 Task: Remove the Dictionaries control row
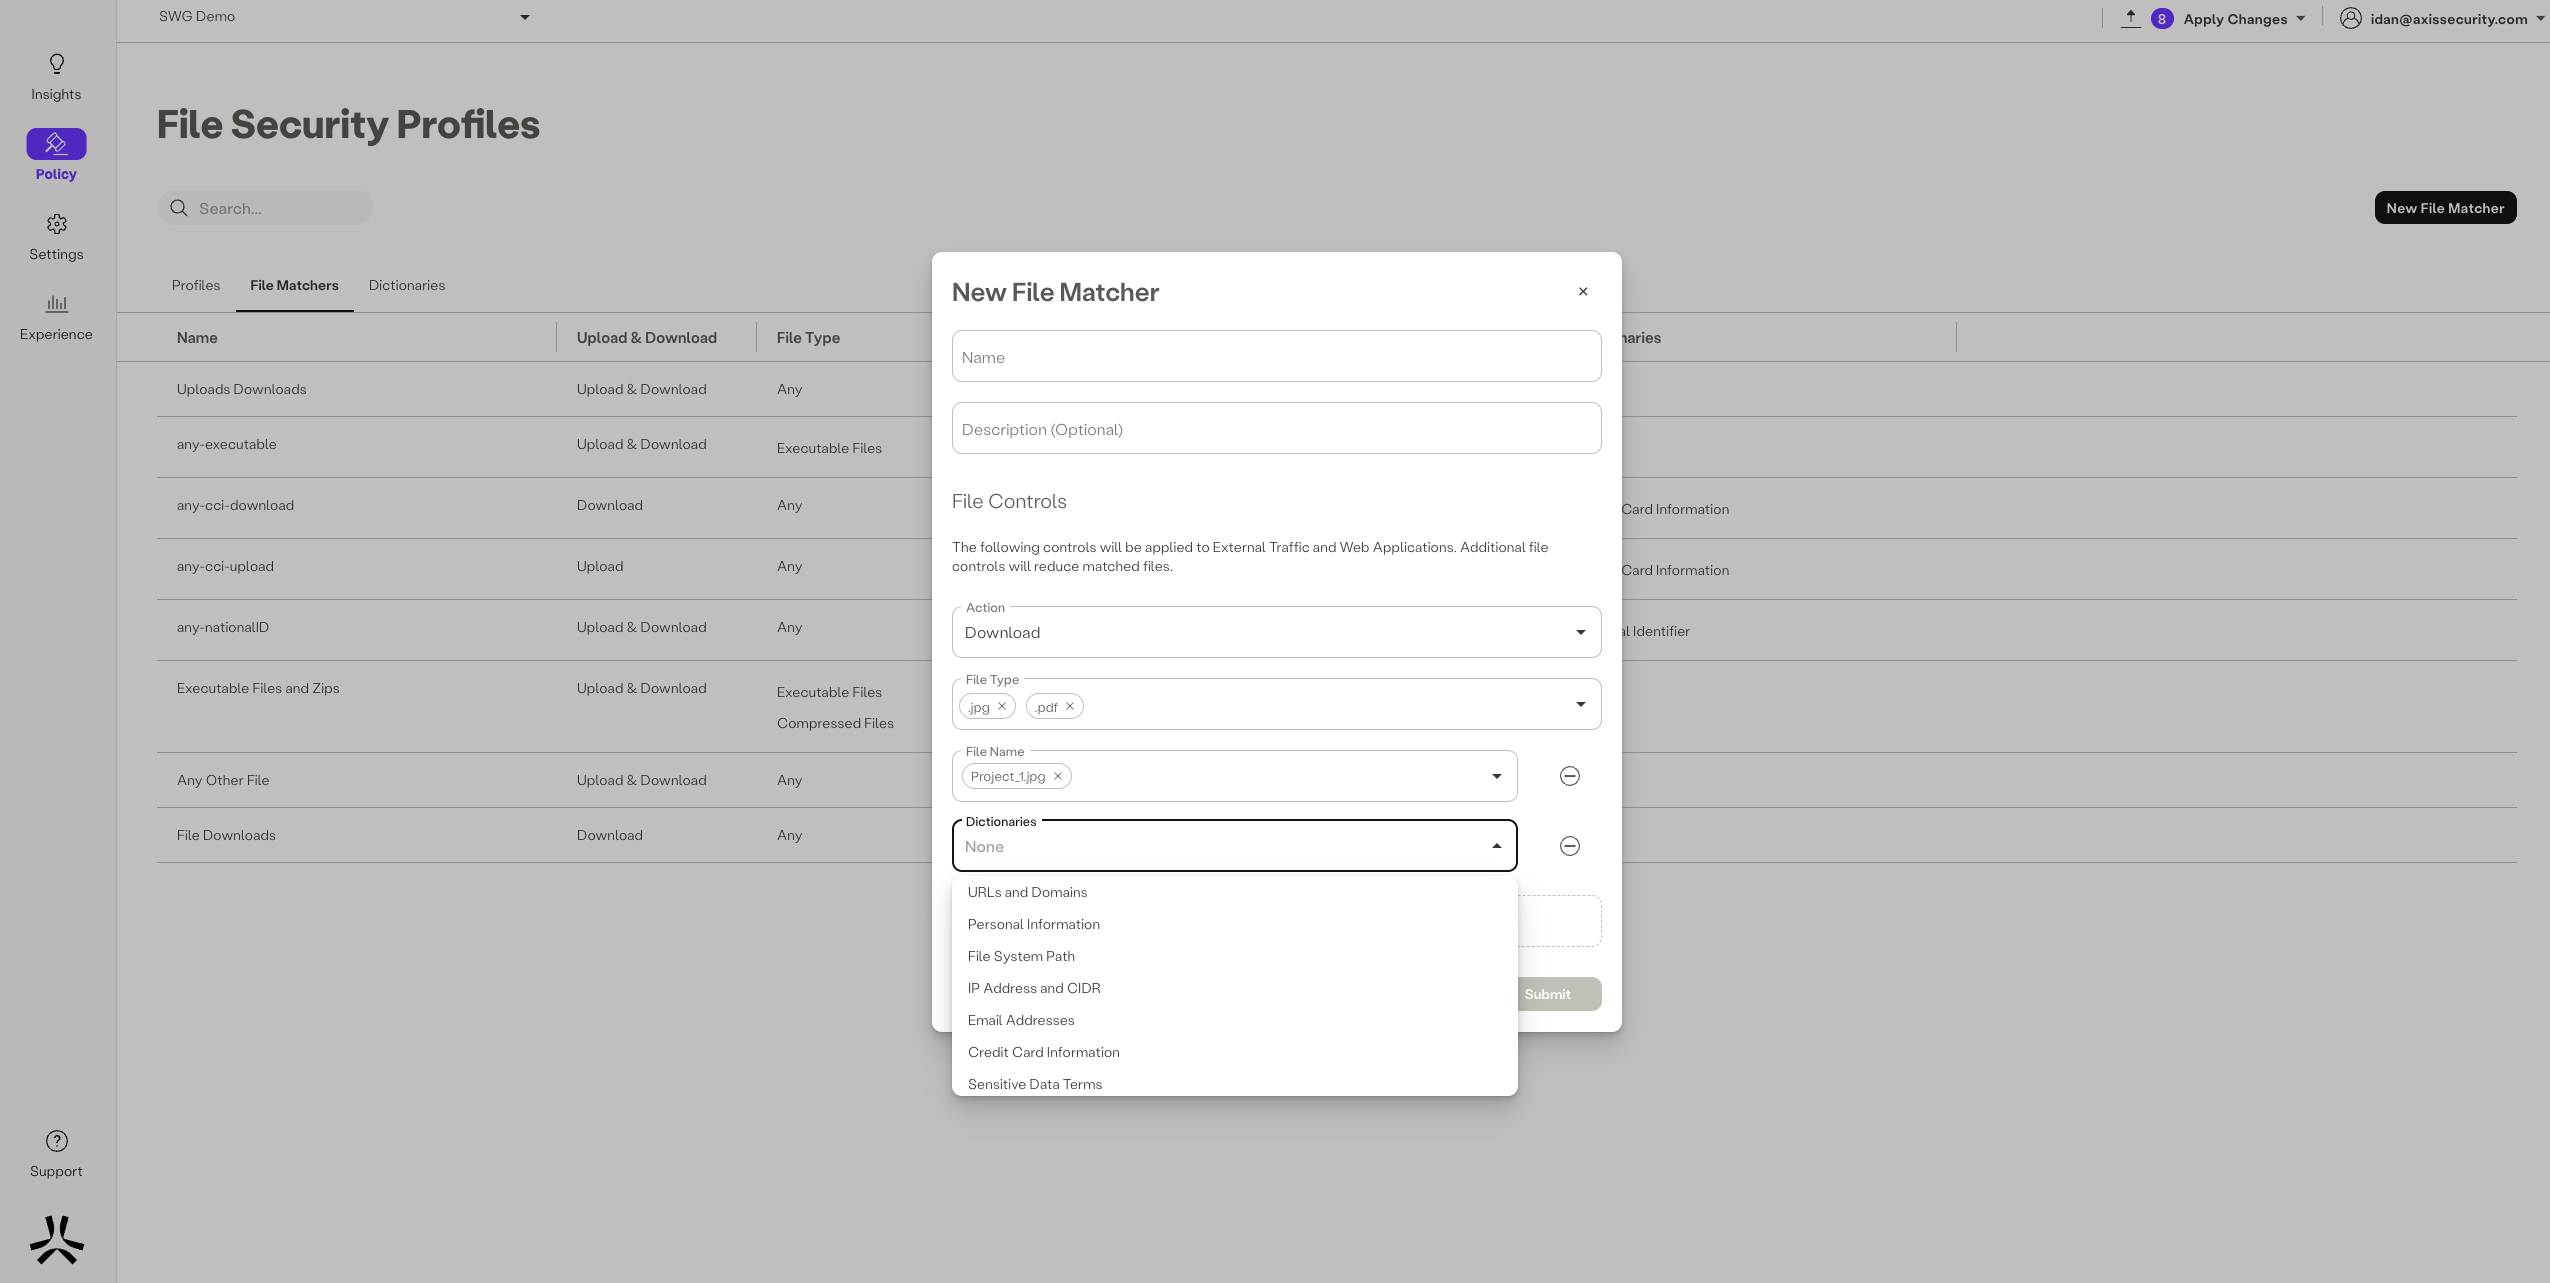[x=1569, y=846]
